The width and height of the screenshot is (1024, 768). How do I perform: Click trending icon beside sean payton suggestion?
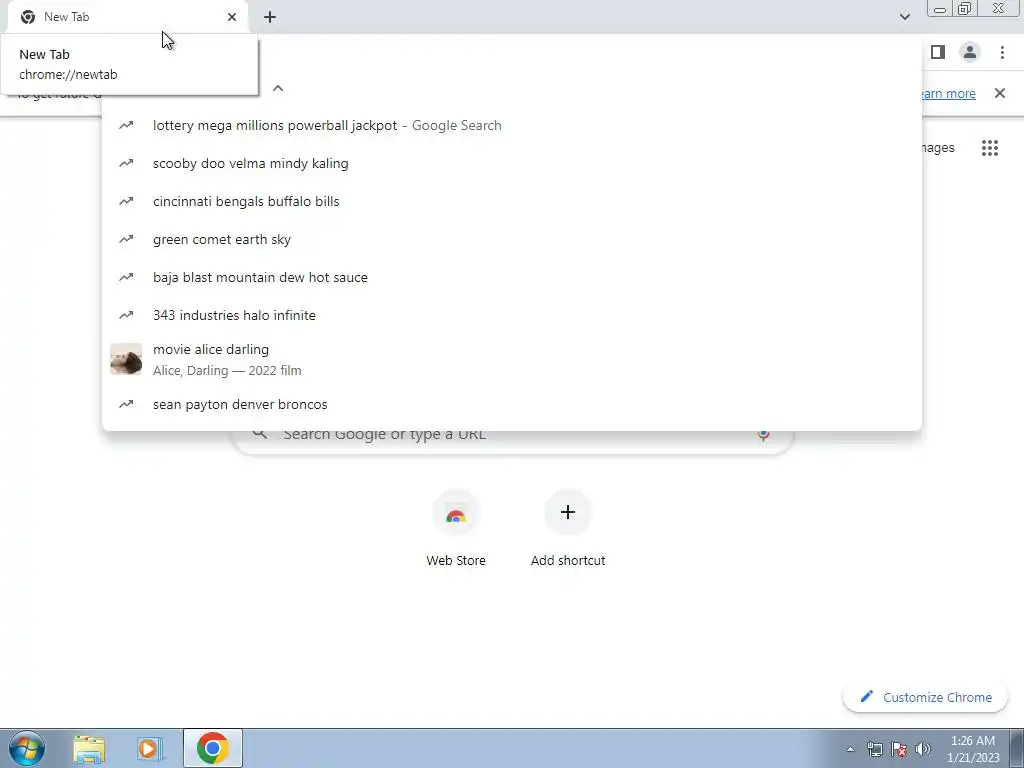coord(126,404)
